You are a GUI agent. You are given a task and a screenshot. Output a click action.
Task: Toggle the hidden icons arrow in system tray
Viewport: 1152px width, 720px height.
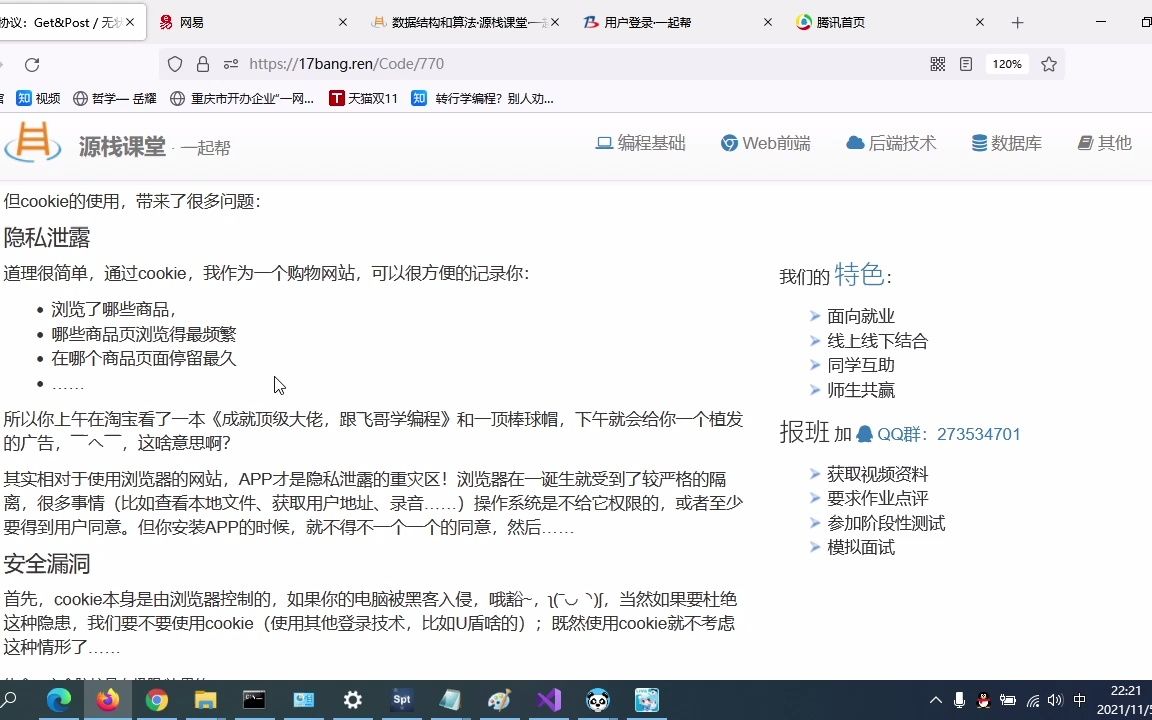pos(935,700)
